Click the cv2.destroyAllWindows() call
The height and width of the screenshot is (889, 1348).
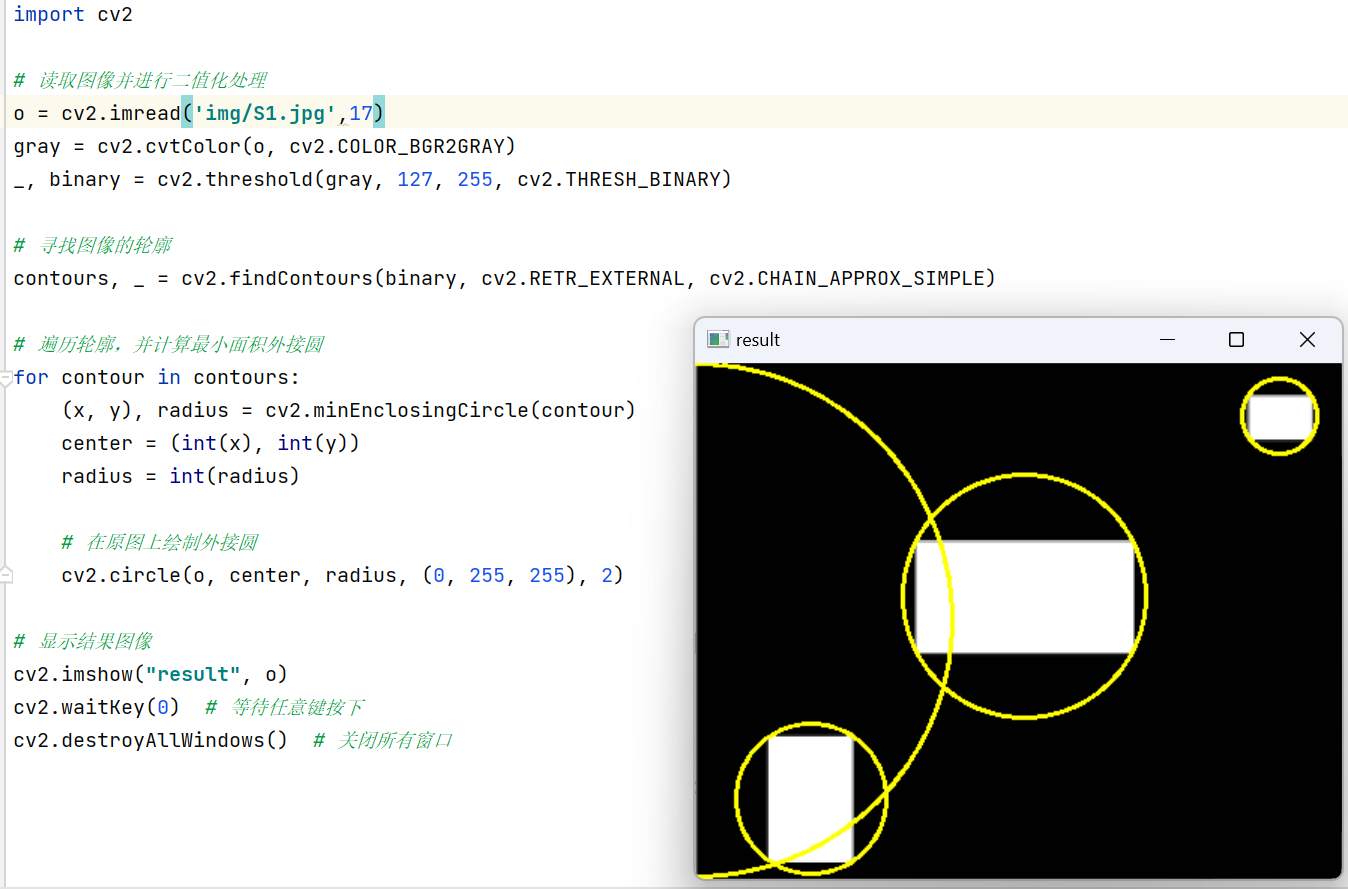tap(151, 740)
